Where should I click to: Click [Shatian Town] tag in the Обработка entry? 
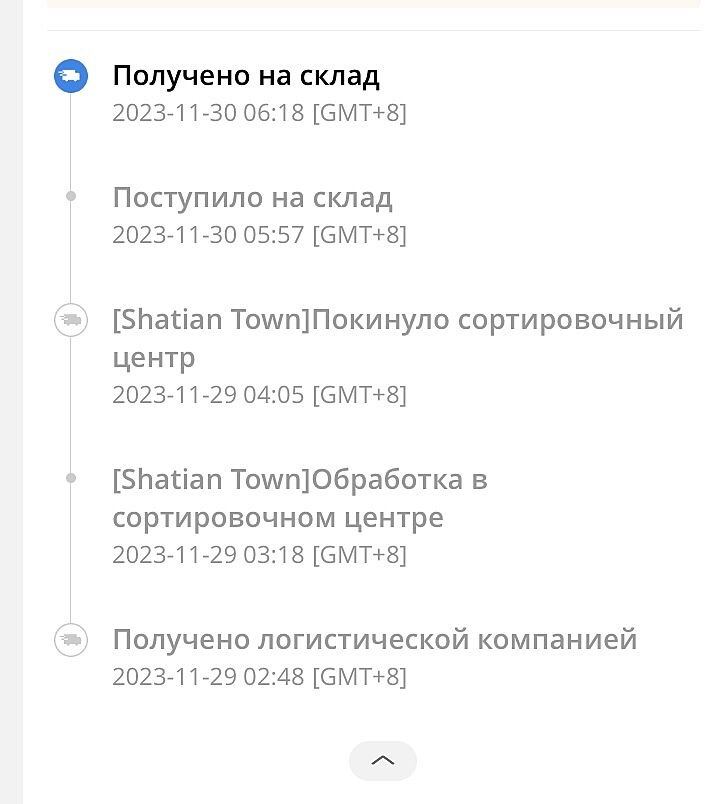click(x=210, y=480)
